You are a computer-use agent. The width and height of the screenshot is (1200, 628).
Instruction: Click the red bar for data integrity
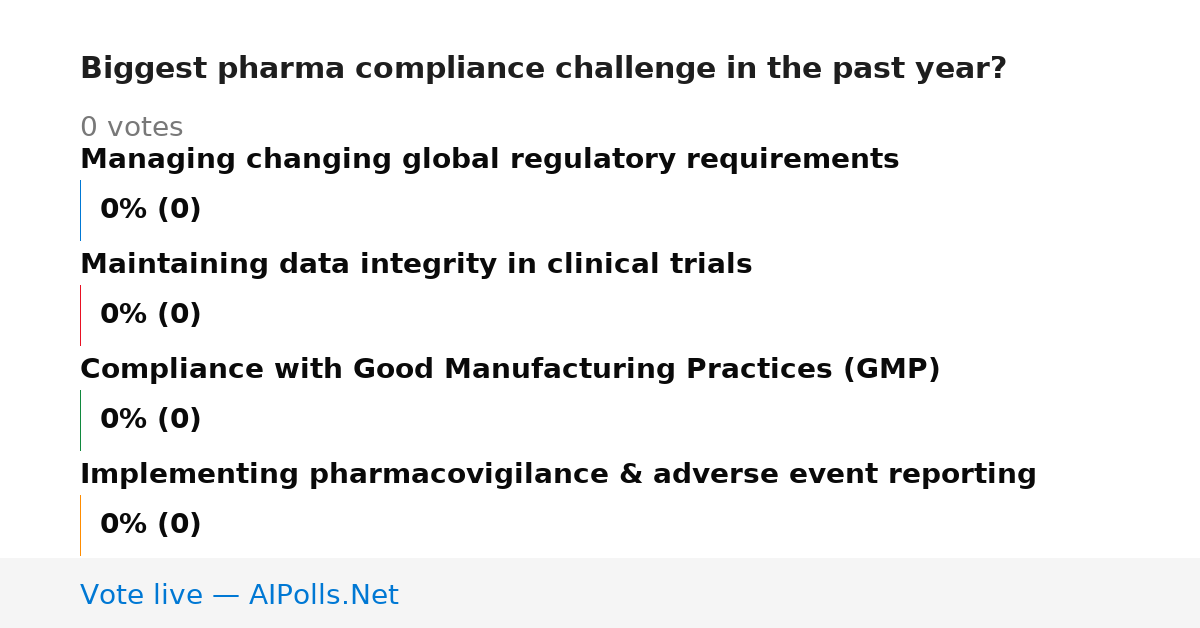click(x=80, y=315)
